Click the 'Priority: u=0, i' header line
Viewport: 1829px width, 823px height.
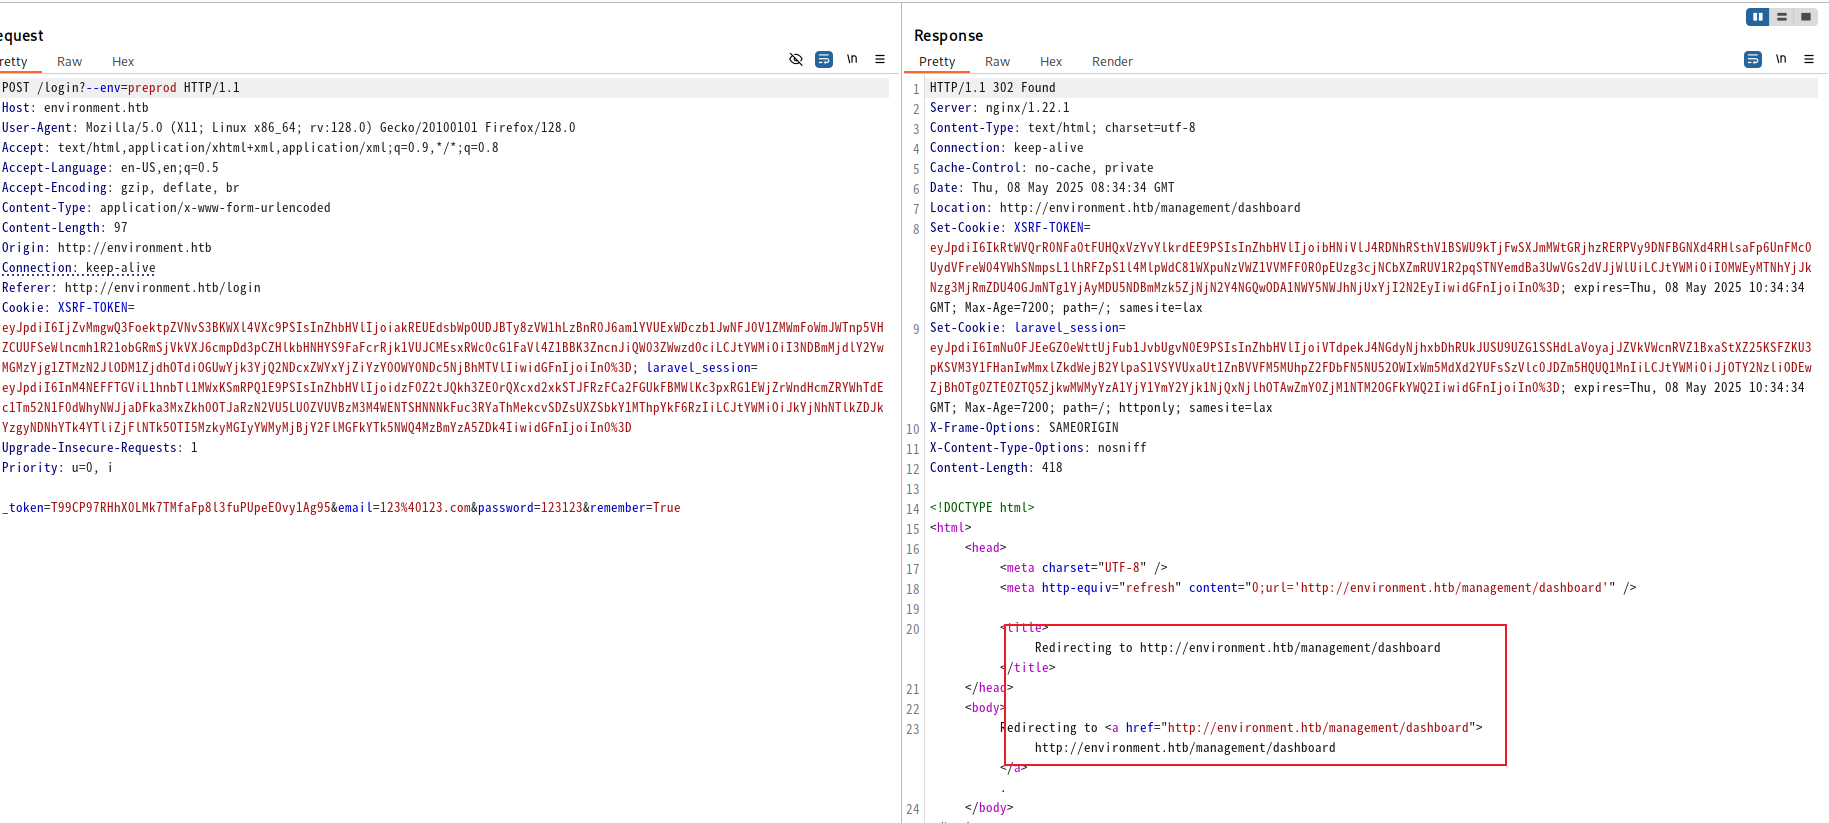pyautogui.click(x=58, y=468)
